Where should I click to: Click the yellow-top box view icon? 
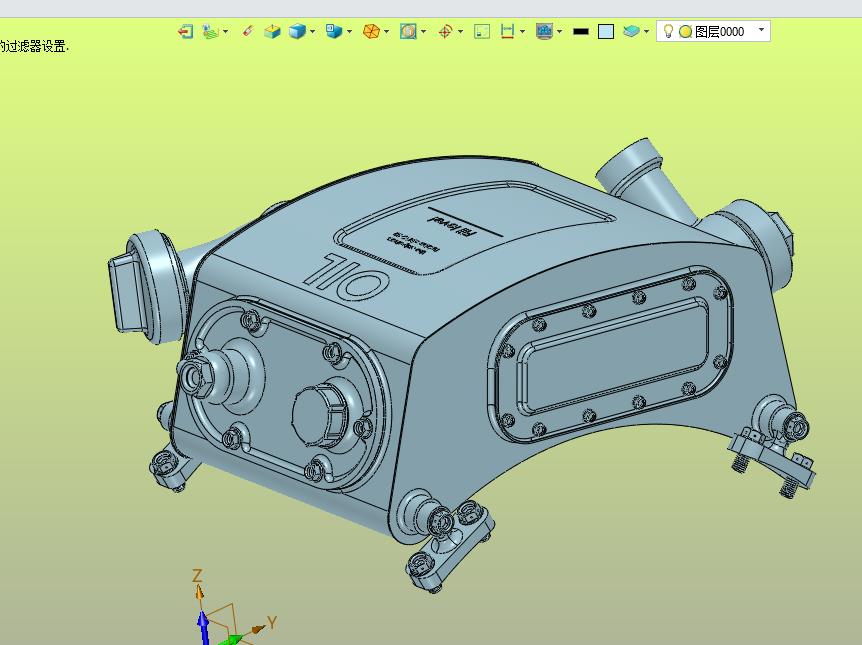[x=272, y=31]
